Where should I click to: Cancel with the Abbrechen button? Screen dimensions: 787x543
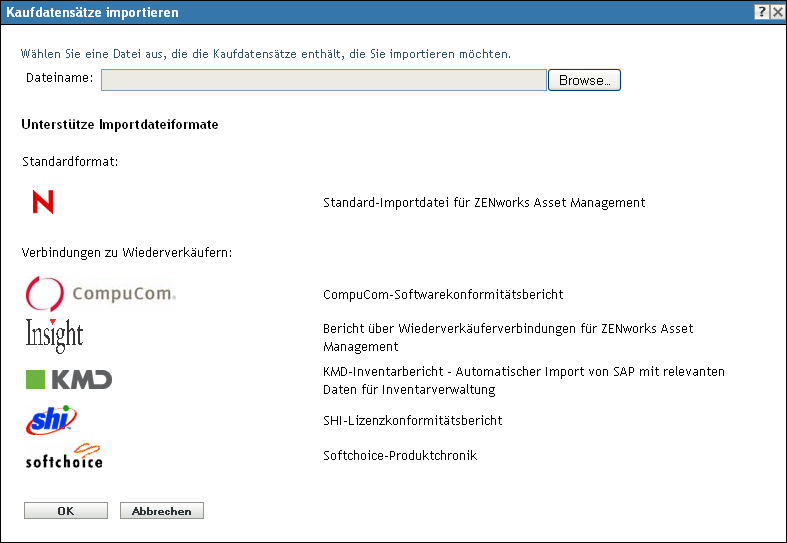(x=162, y=511)
